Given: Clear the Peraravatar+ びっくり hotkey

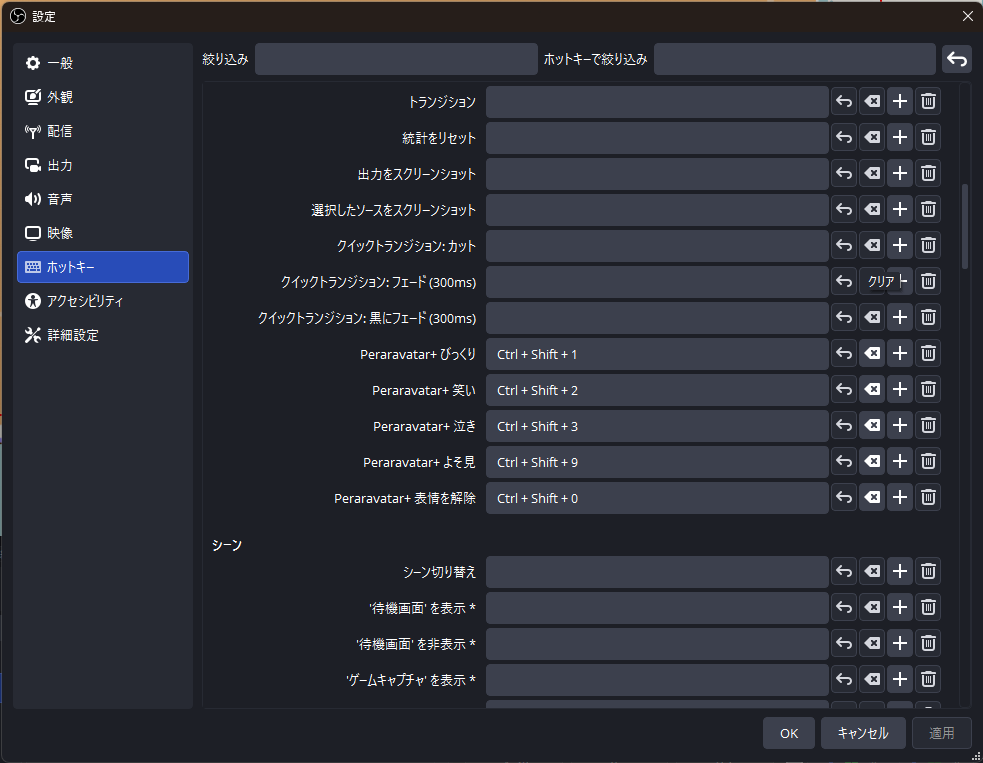Looking at the screenshot, I should click(872, 354).
